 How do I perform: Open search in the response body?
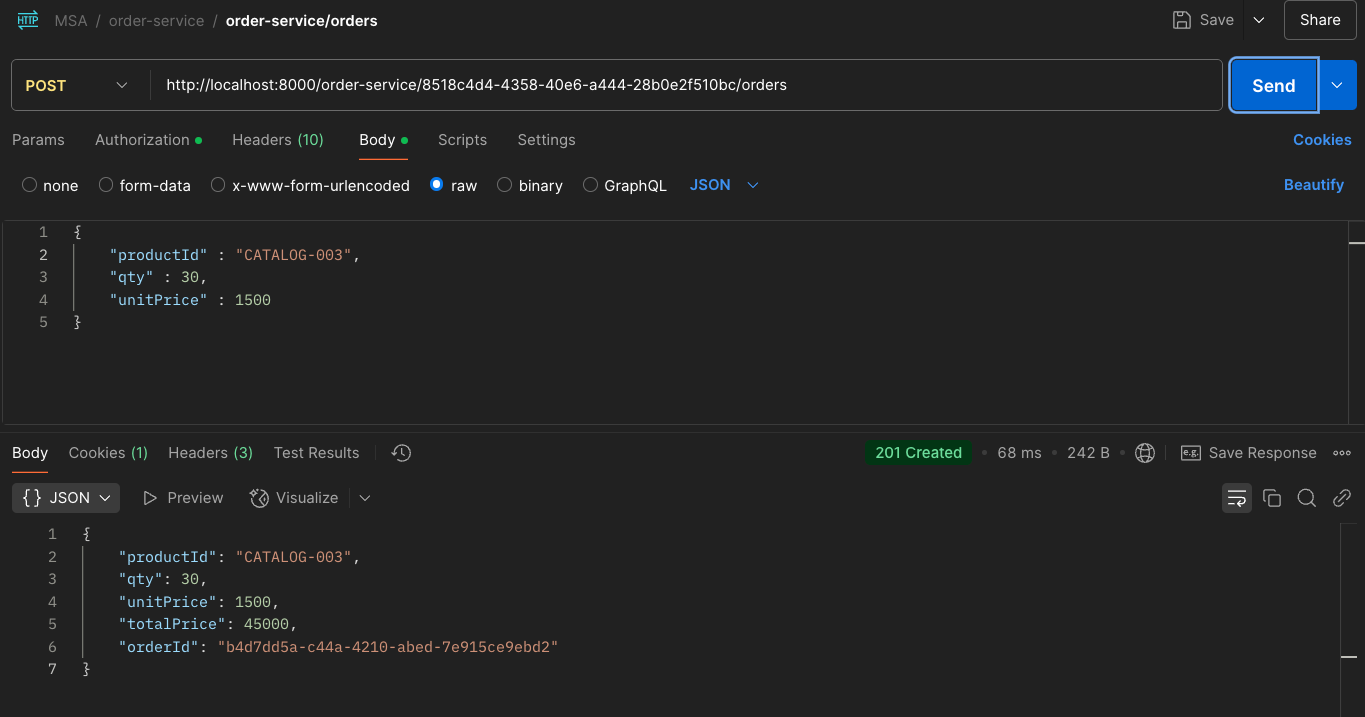point(1306,498)
